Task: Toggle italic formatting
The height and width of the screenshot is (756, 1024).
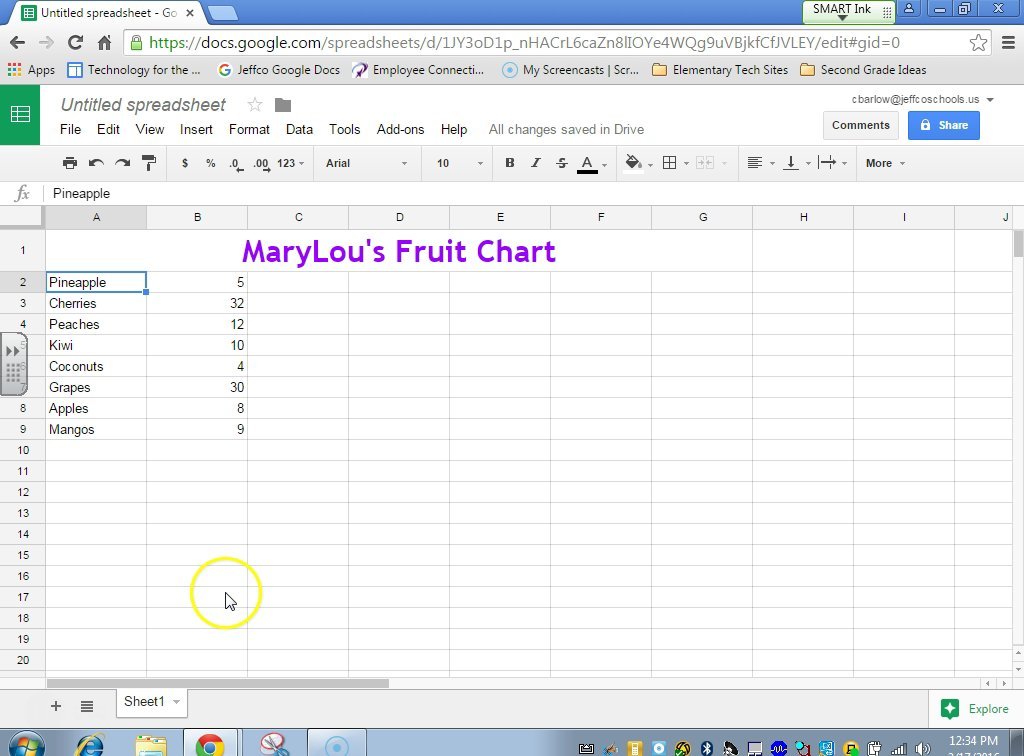Action: (x=535, y=162)
